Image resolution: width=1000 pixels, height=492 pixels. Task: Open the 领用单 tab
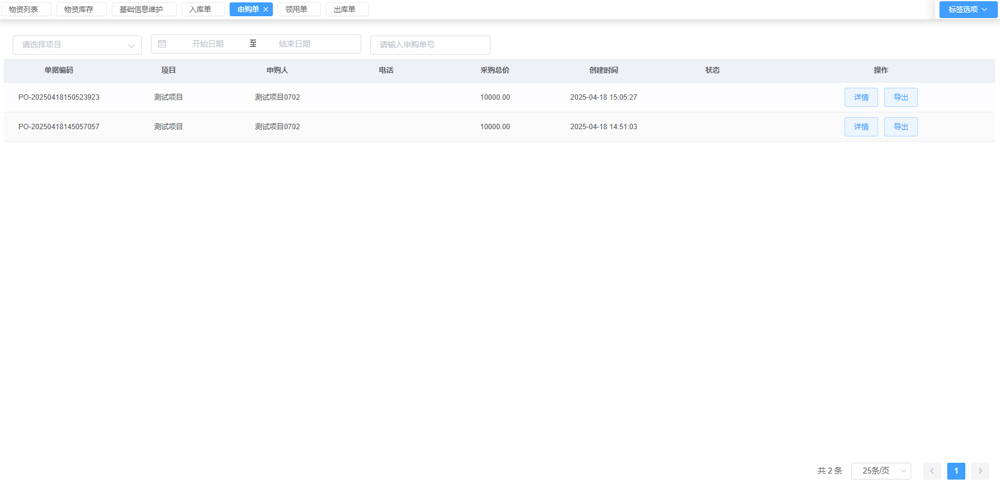[297, 10]
